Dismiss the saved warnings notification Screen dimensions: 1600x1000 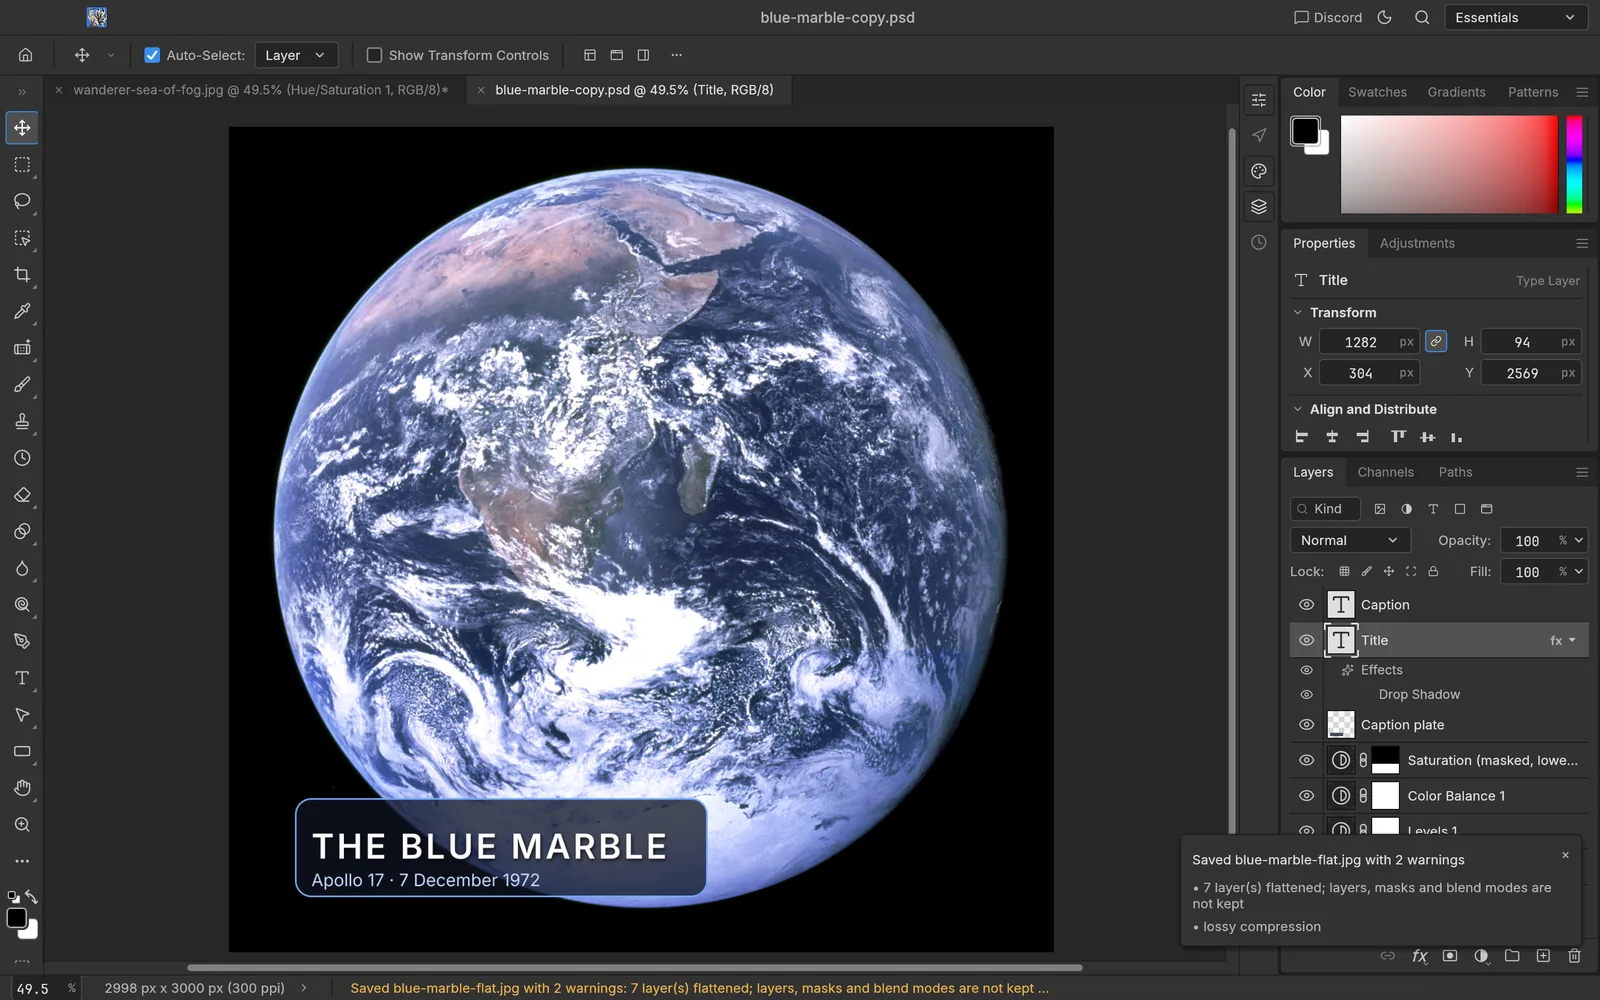(x=1565, y=855)
